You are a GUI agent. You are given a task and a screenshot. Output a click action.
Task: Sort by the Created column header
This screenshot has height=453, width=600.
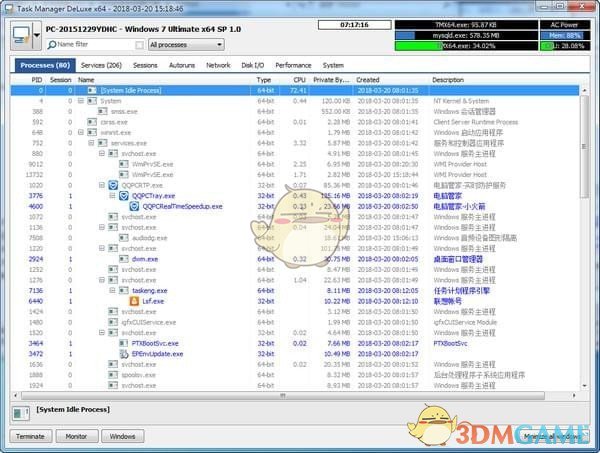pyautogui.click(x=367, y=80)
